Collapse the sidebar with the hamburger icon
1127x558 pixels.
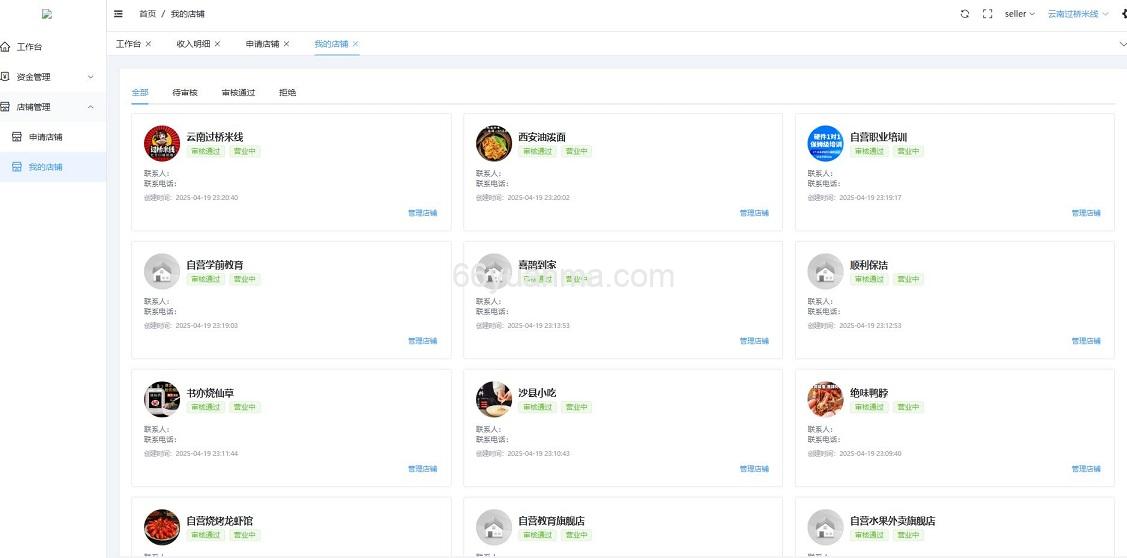[119, 14]
